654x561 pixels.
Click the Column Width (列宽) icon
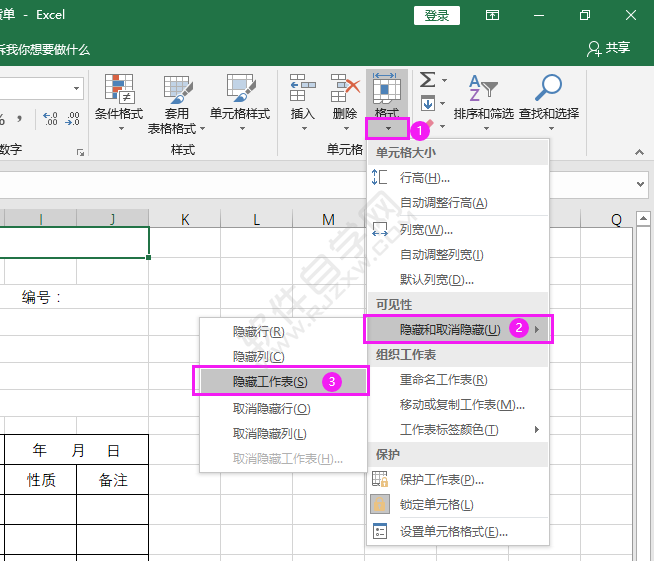click(x=380, y=229)
